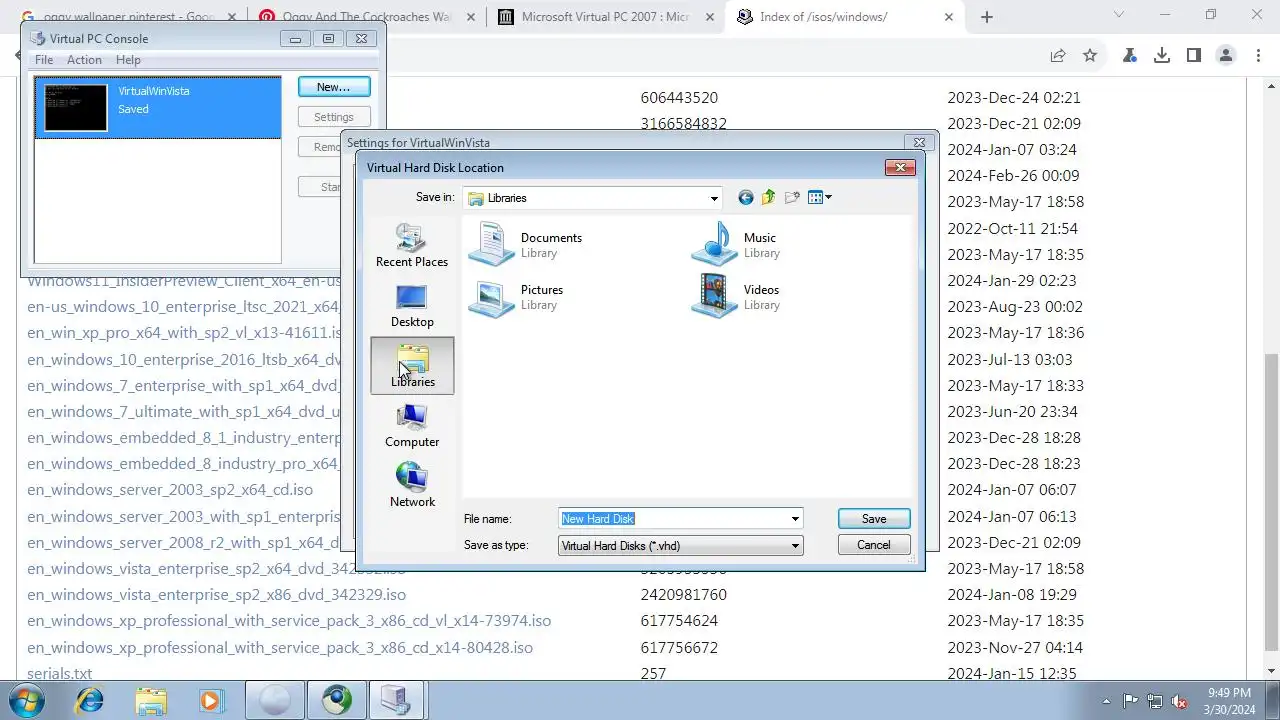This screenshot has height=720, width=1280.
Task: Open browser downloads icon
Action: click(x=1162, y=56)
